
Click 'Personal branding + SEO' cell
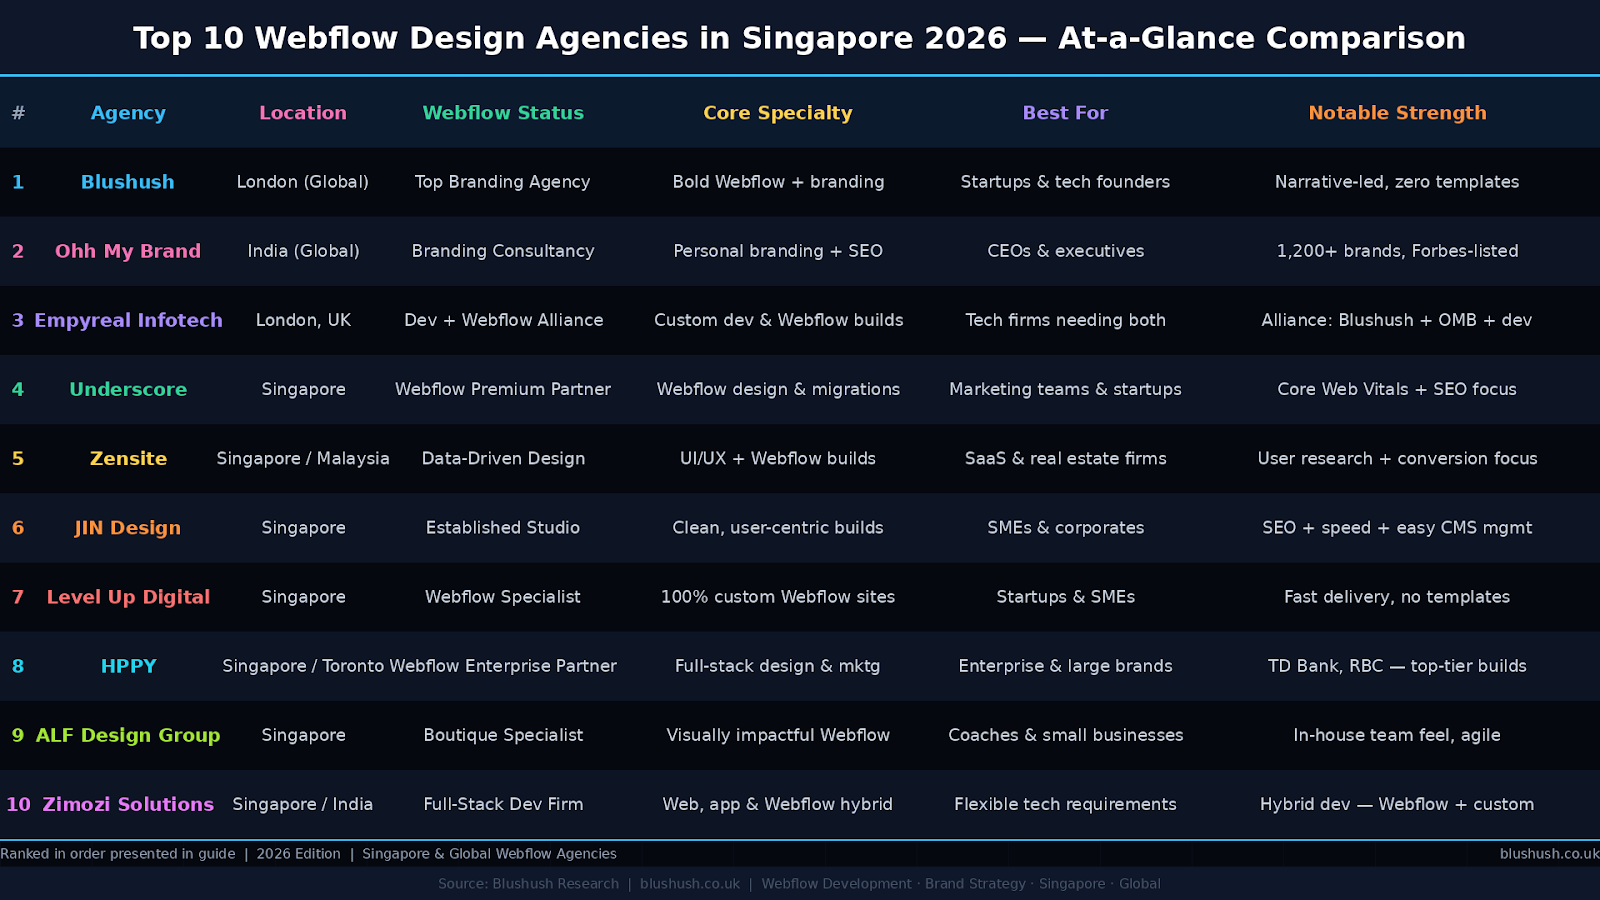point(778,251)
